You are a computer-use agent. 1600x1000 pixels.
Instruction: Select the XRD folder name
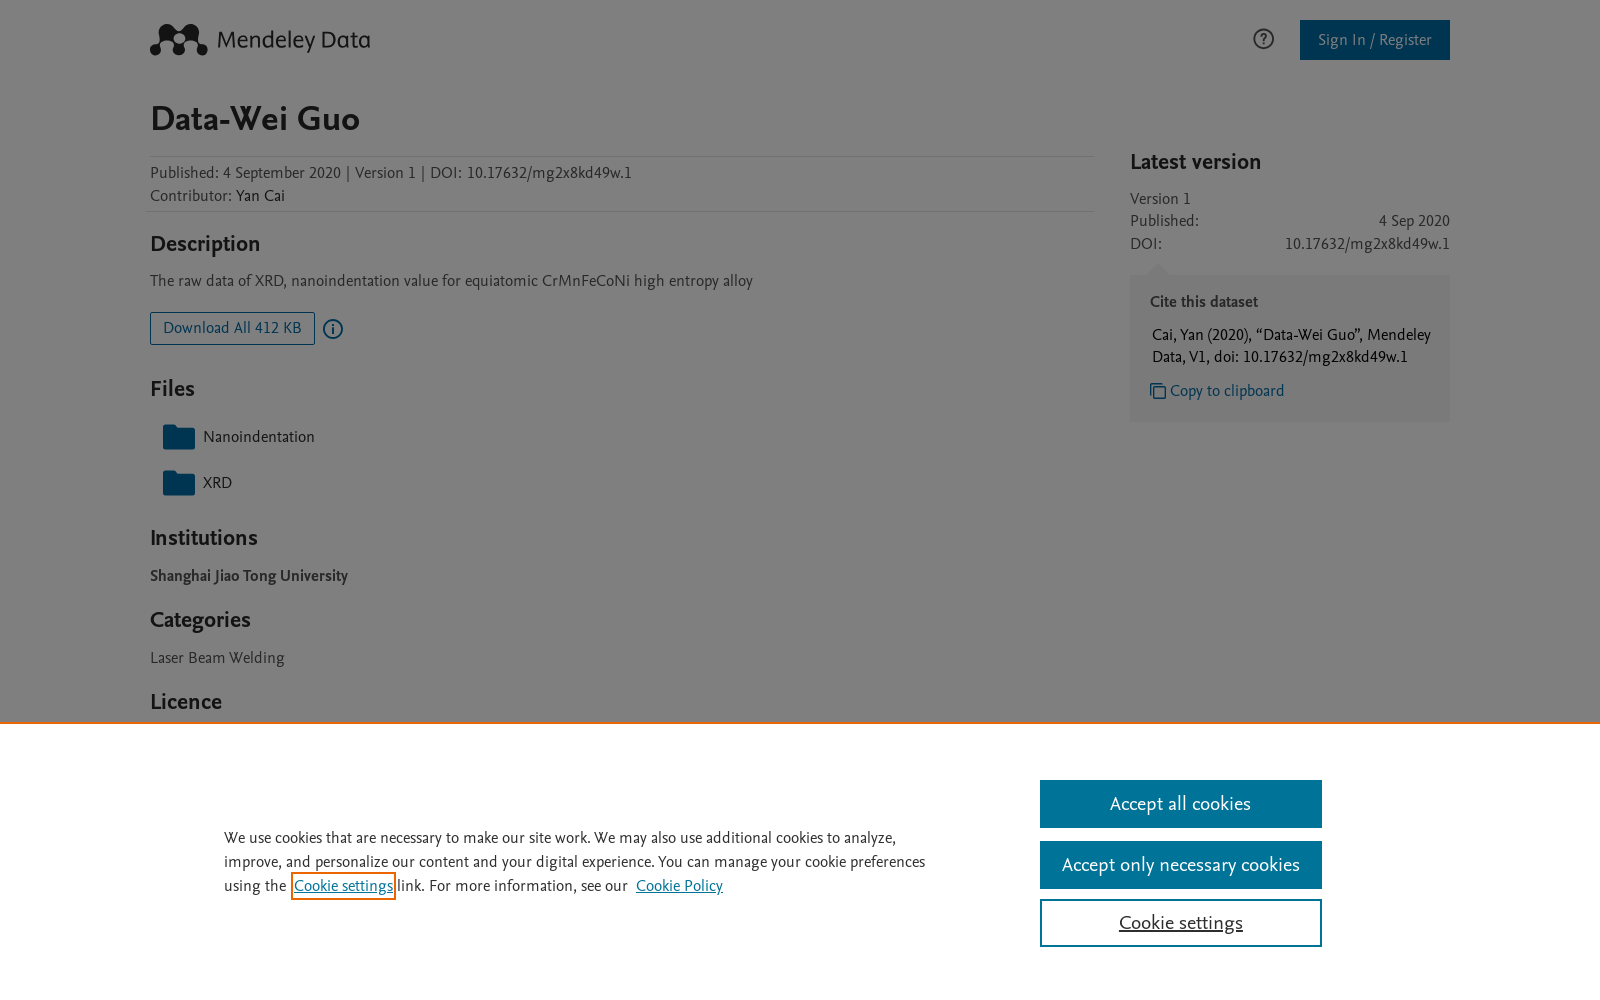(x=217, y=483)
